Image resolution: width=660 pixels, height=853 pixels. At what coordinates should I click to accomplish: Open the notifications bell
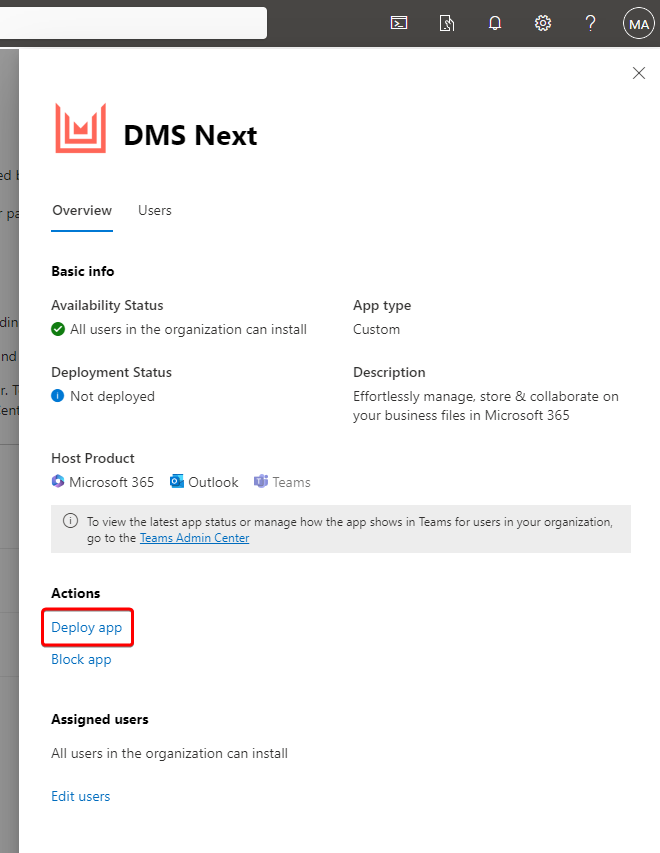point(495,22)
